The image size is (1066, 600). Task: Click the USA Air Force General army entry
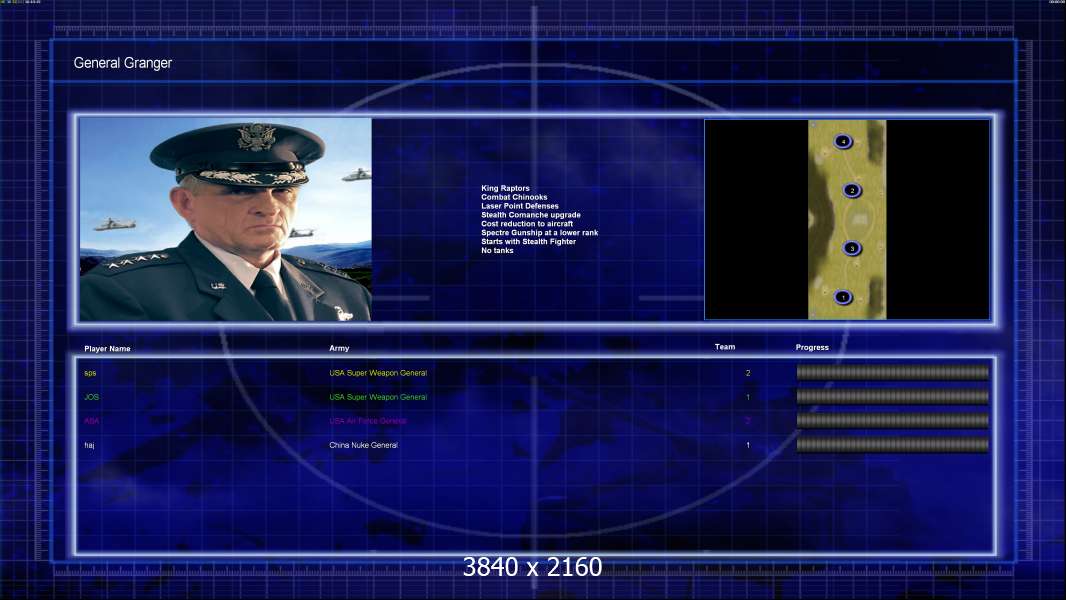(368, 421)
